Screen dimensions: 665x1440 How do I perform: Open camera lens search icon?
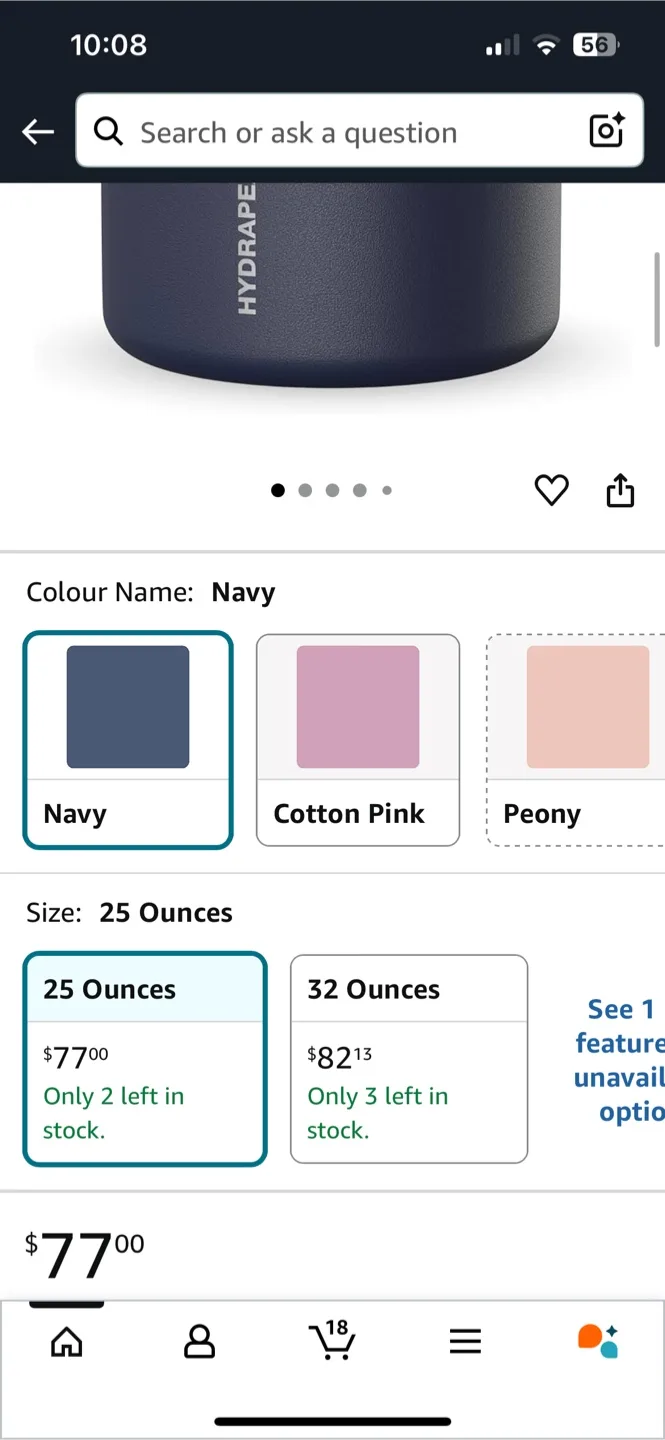tap(606, 131)
